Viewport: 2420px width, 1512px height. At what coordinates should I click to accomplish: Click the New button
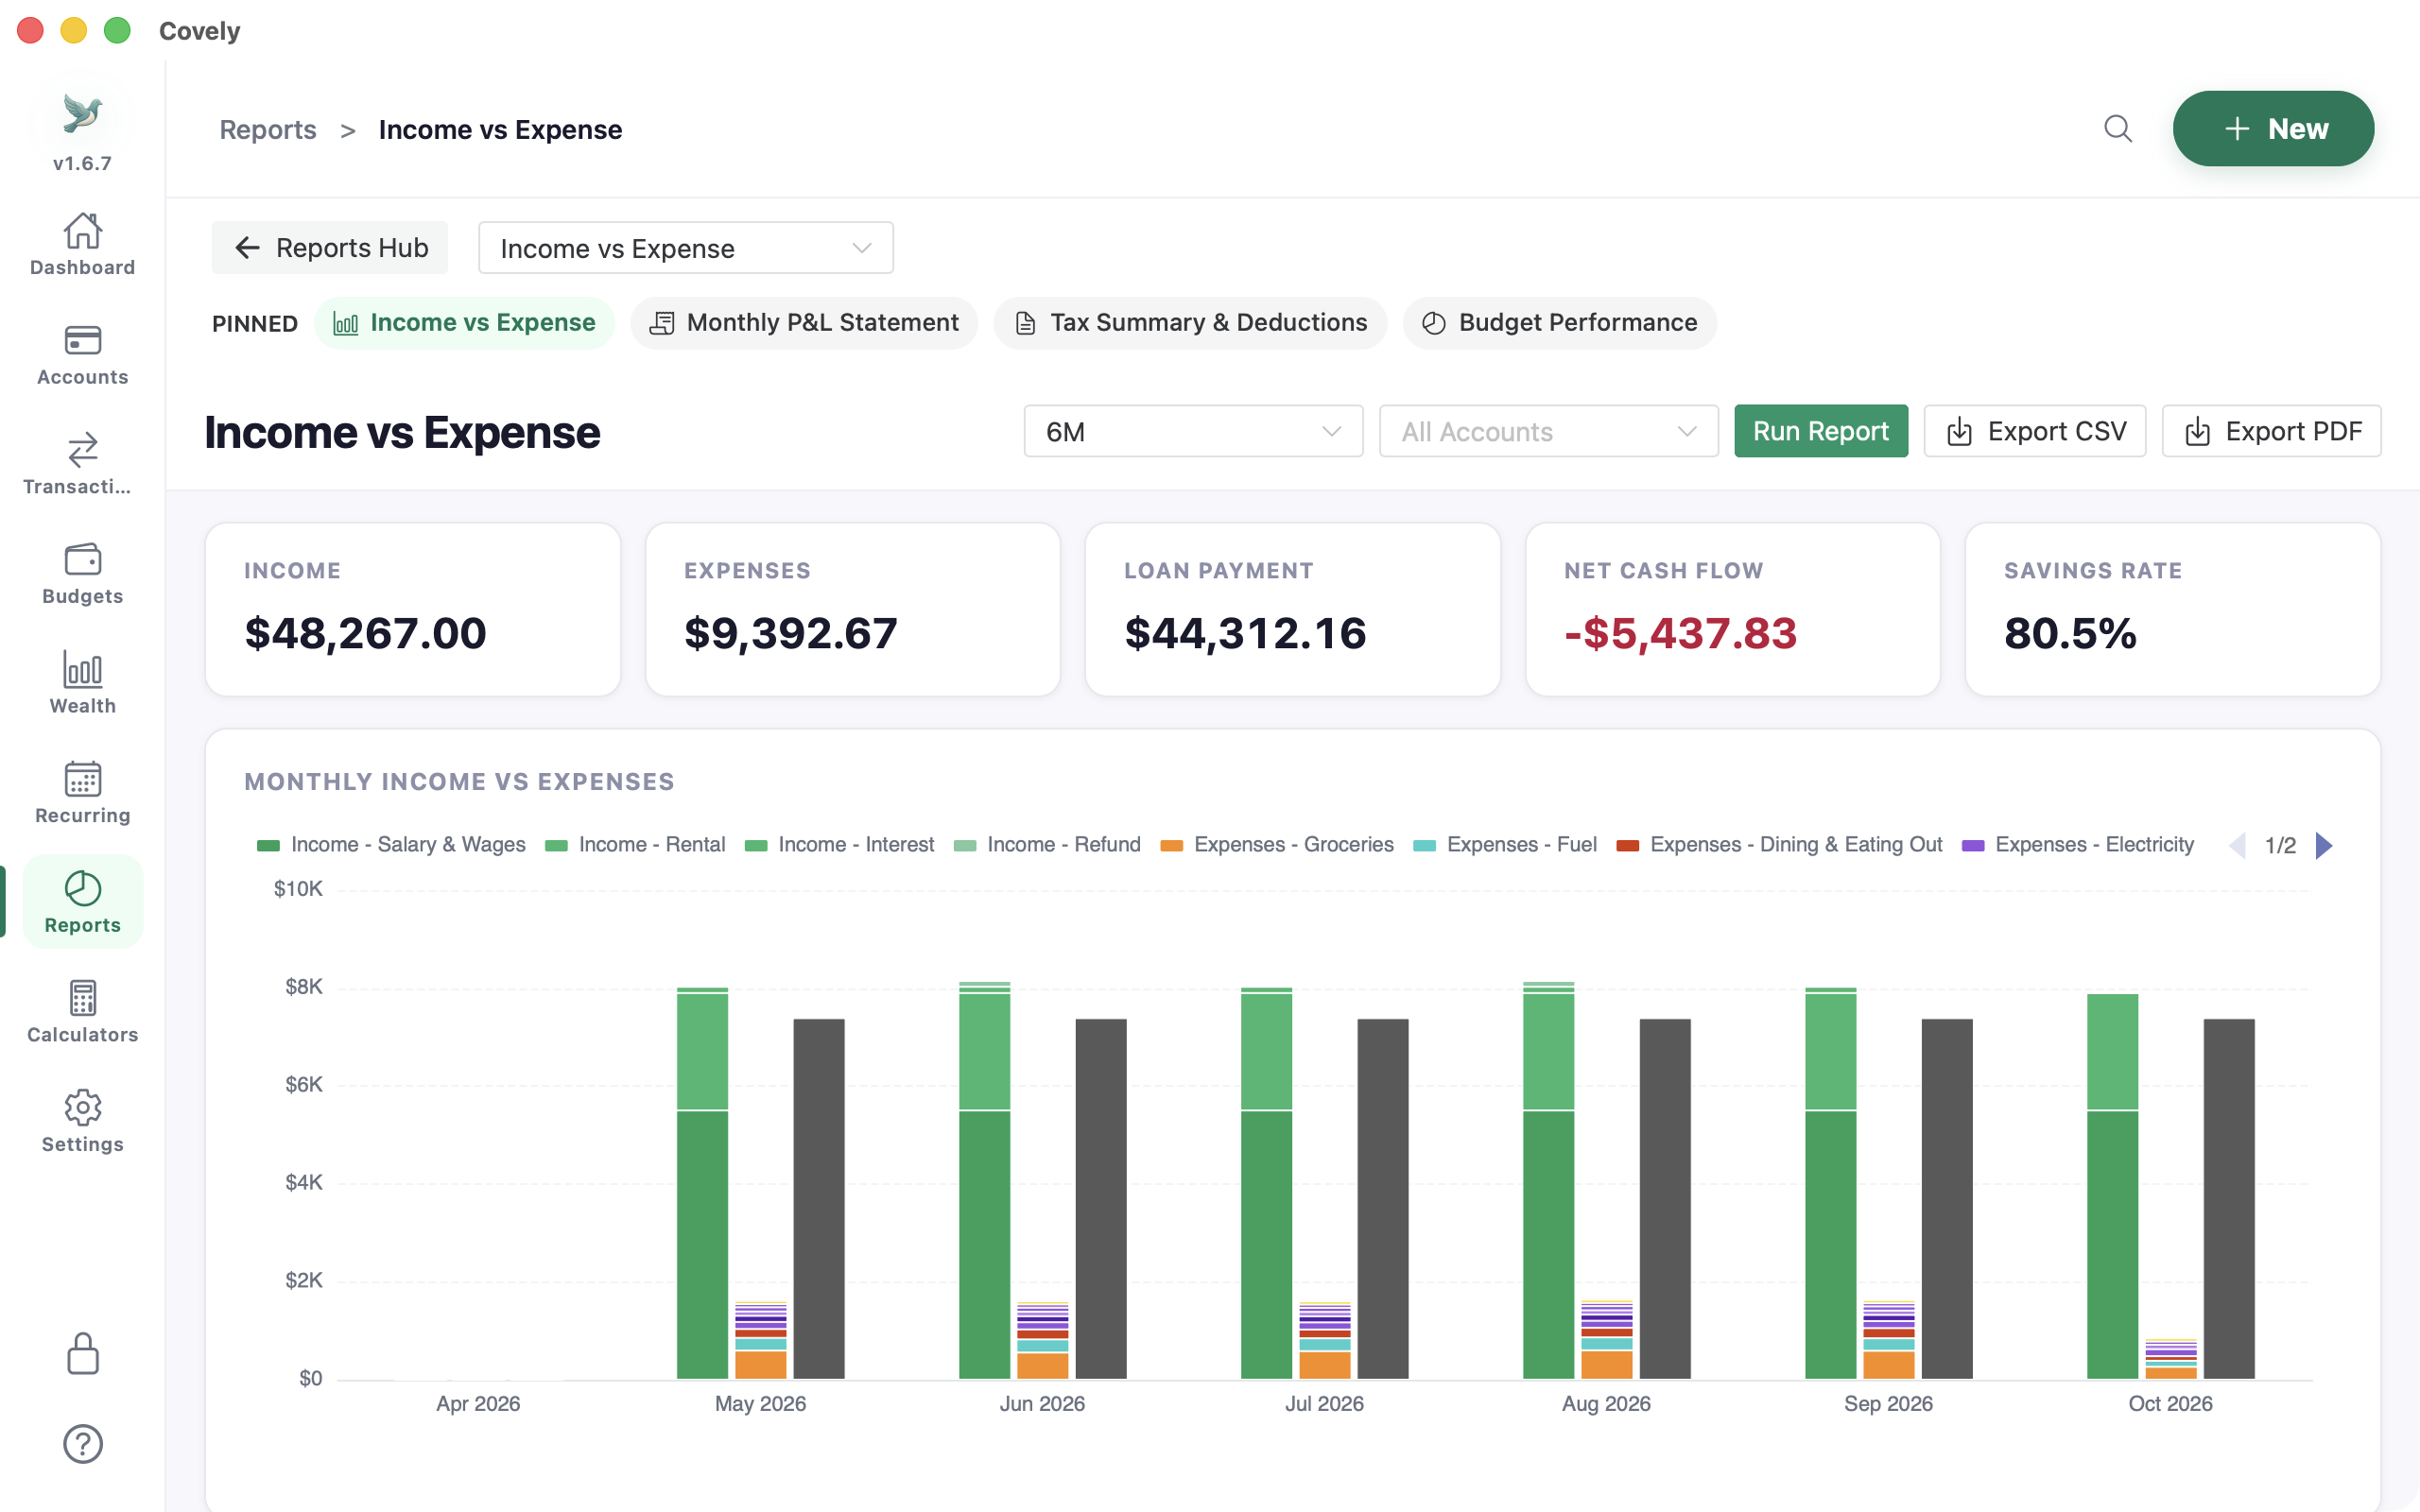click(2273, 129)
